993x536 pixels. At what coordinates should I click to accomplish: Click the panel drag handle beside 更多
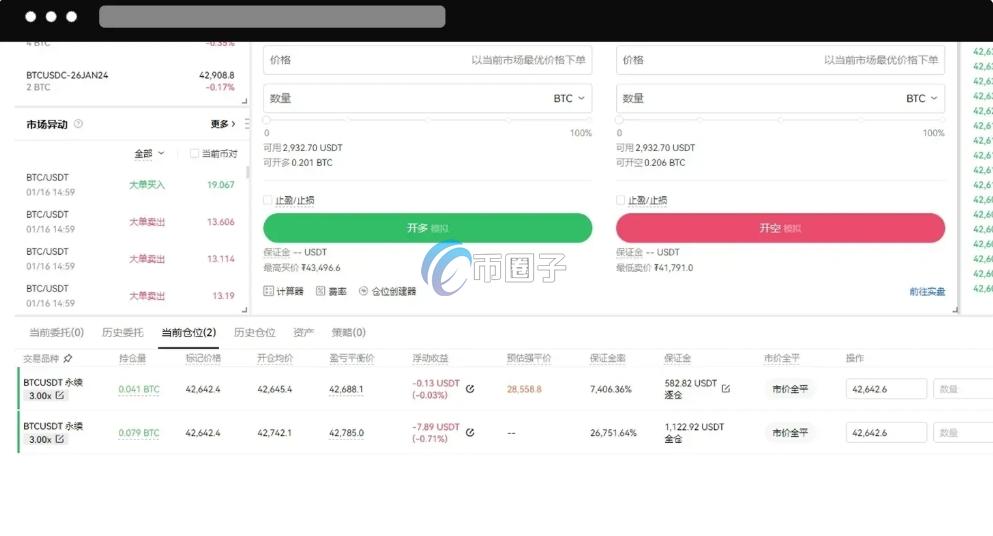pyautogui.click(x=247, y=124)
